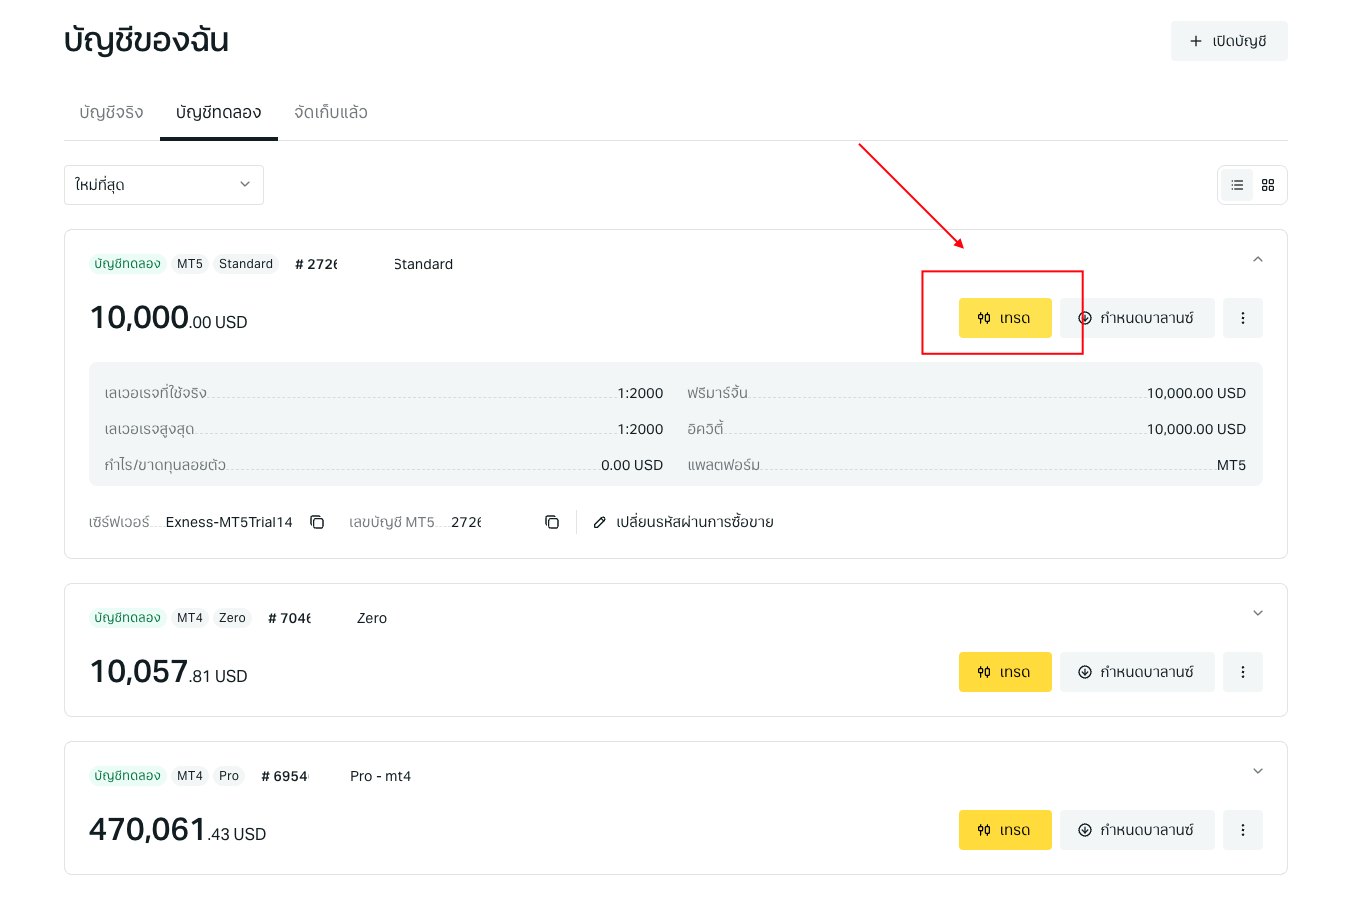This screenshot has width=1355, height=913.
Task: Click เทรด on the Zero account
Action: click(x=1005, y=672)
